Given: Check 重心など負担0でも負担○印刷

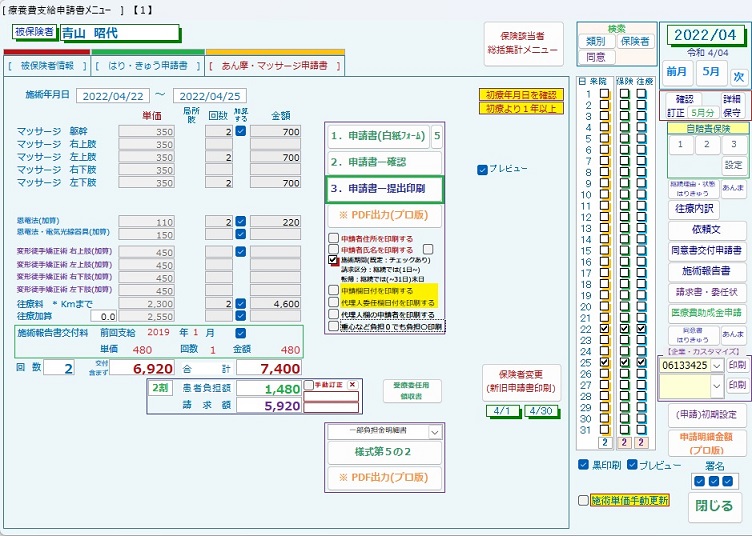Looking at the screenshot, I should pyautogui.click(x=333, y=326).
